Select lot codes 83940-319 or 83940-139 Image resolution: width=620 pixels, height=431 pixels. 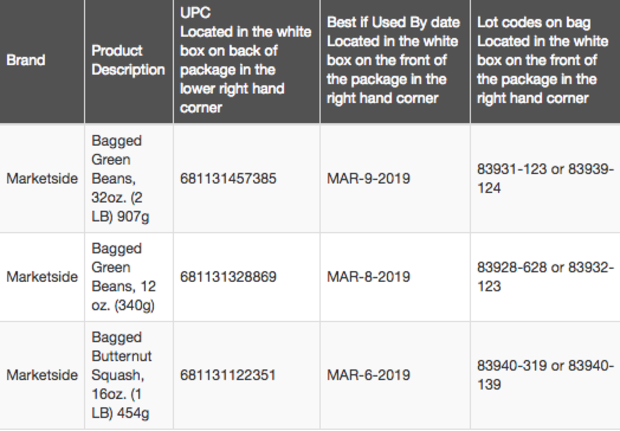545,375
